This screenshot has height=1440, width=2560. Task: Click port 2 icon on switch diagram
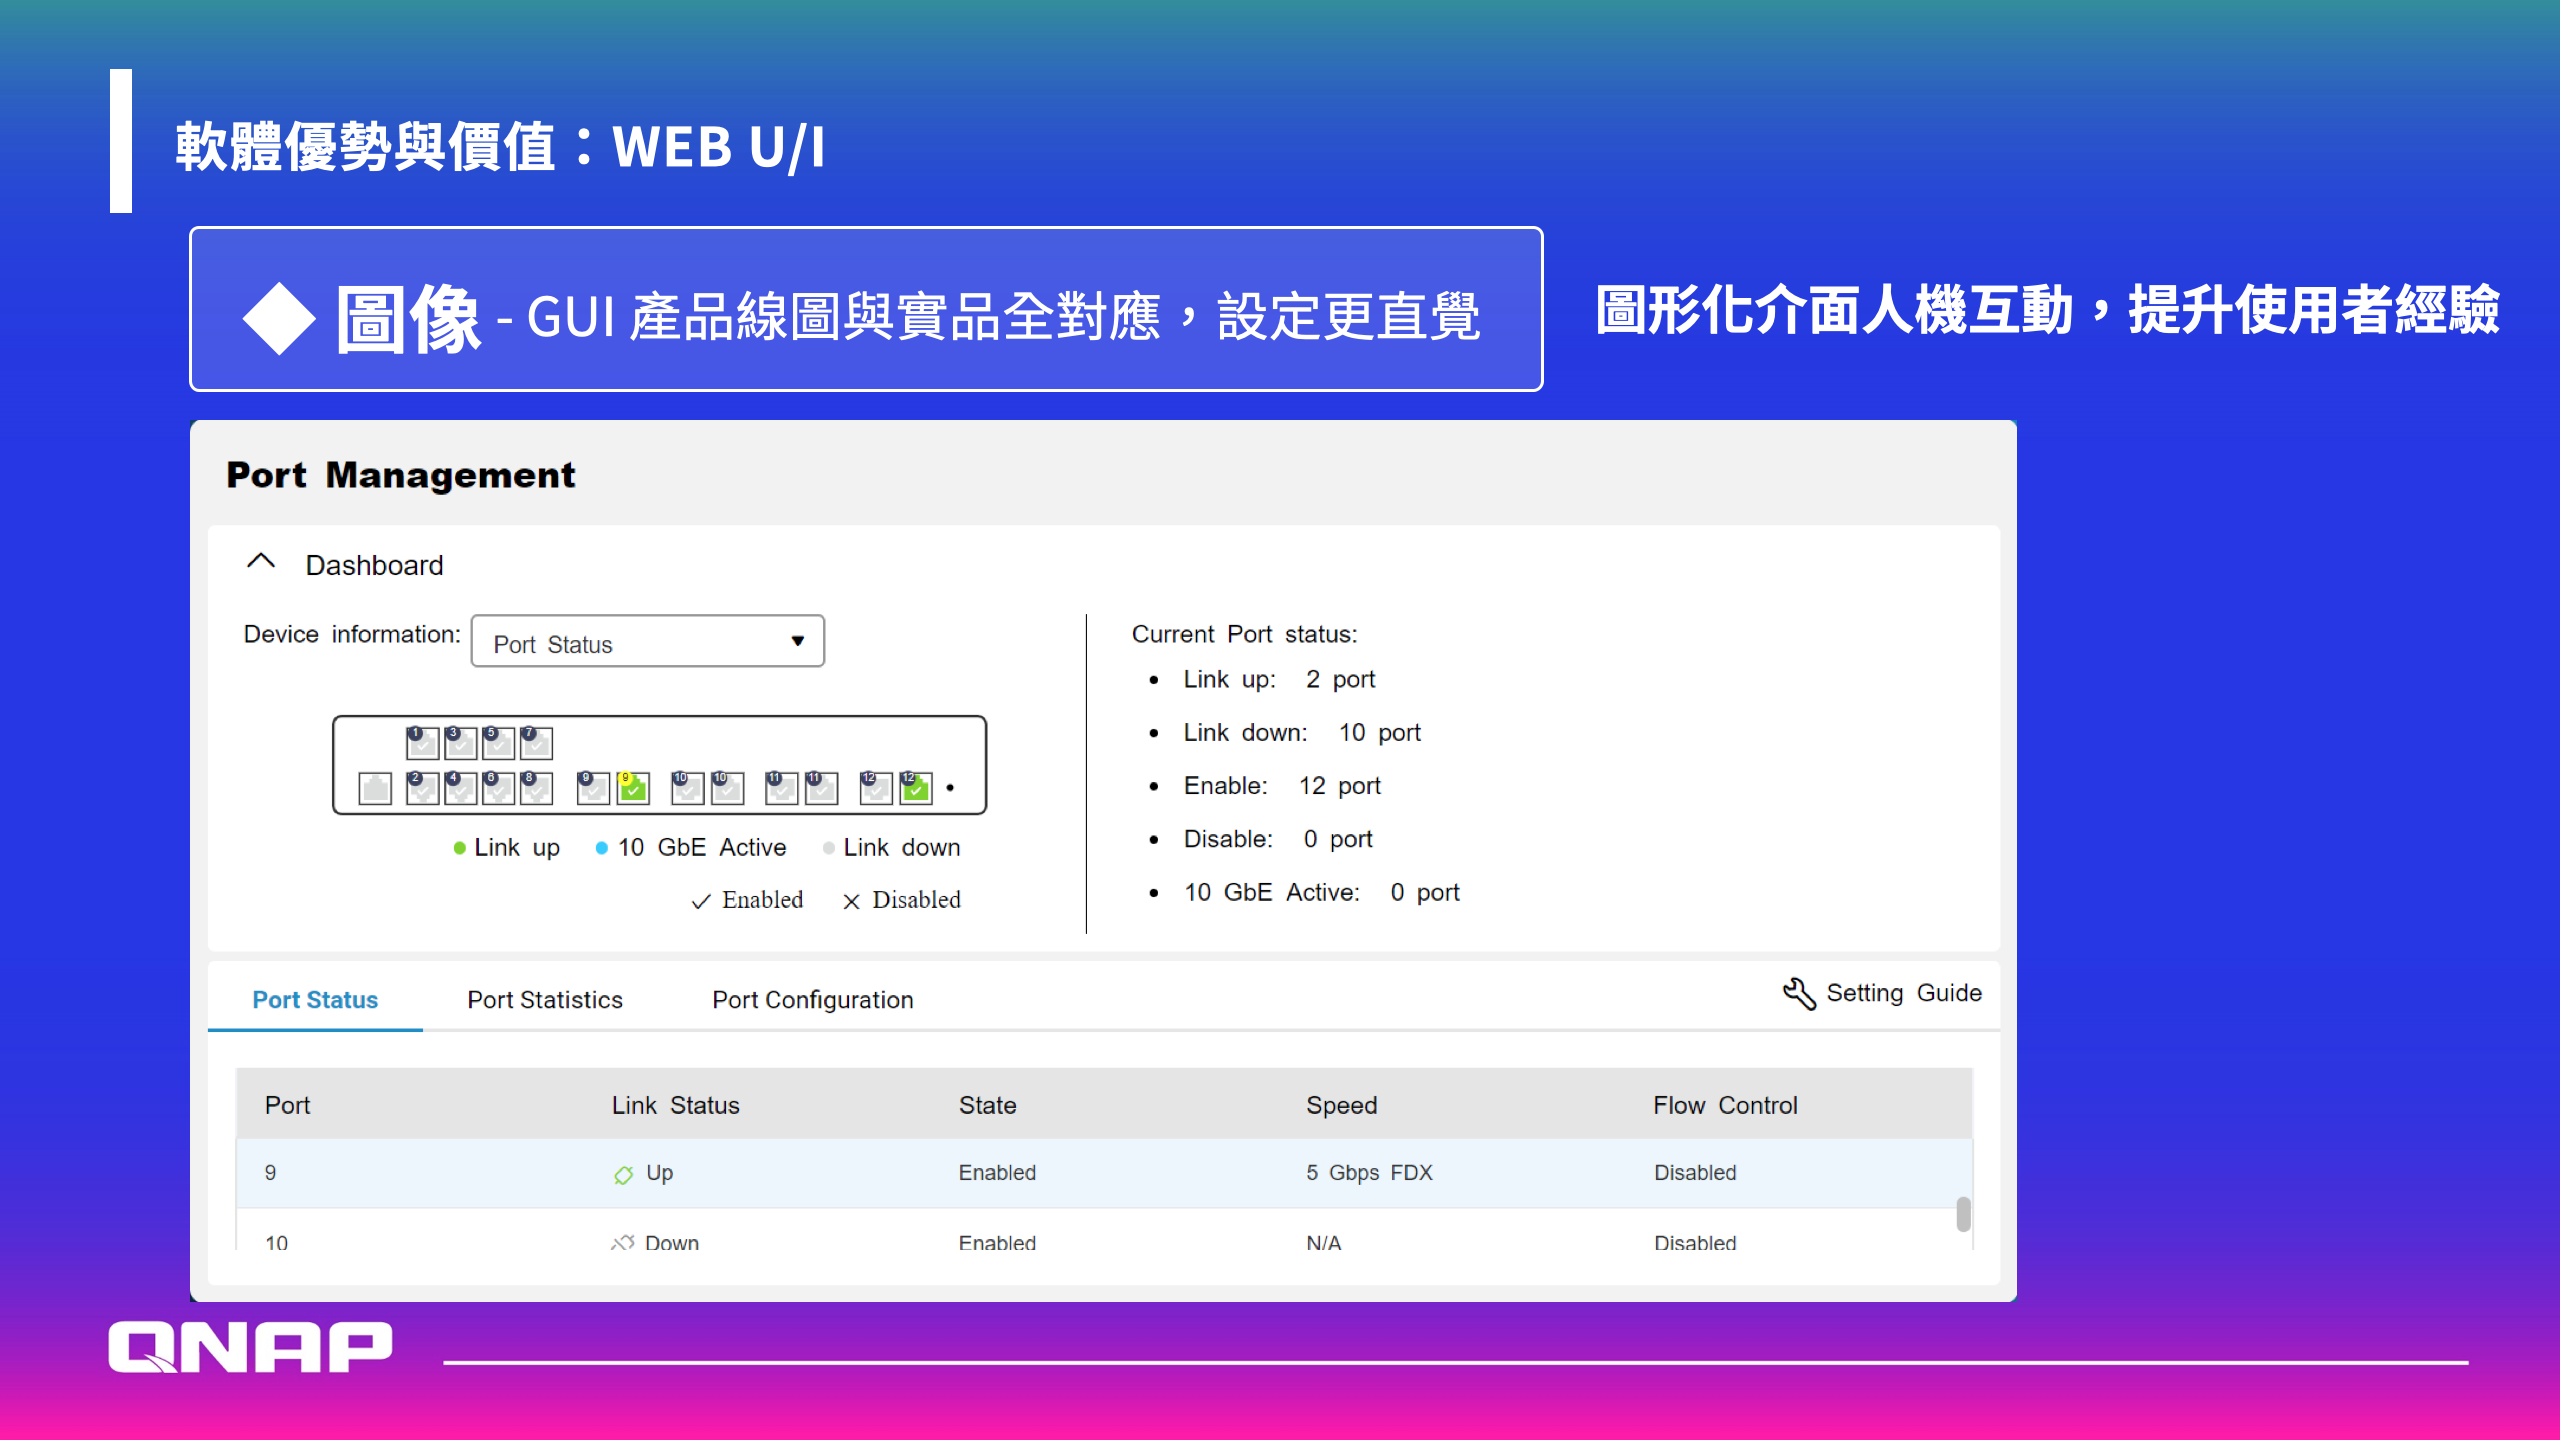(422, 788)
